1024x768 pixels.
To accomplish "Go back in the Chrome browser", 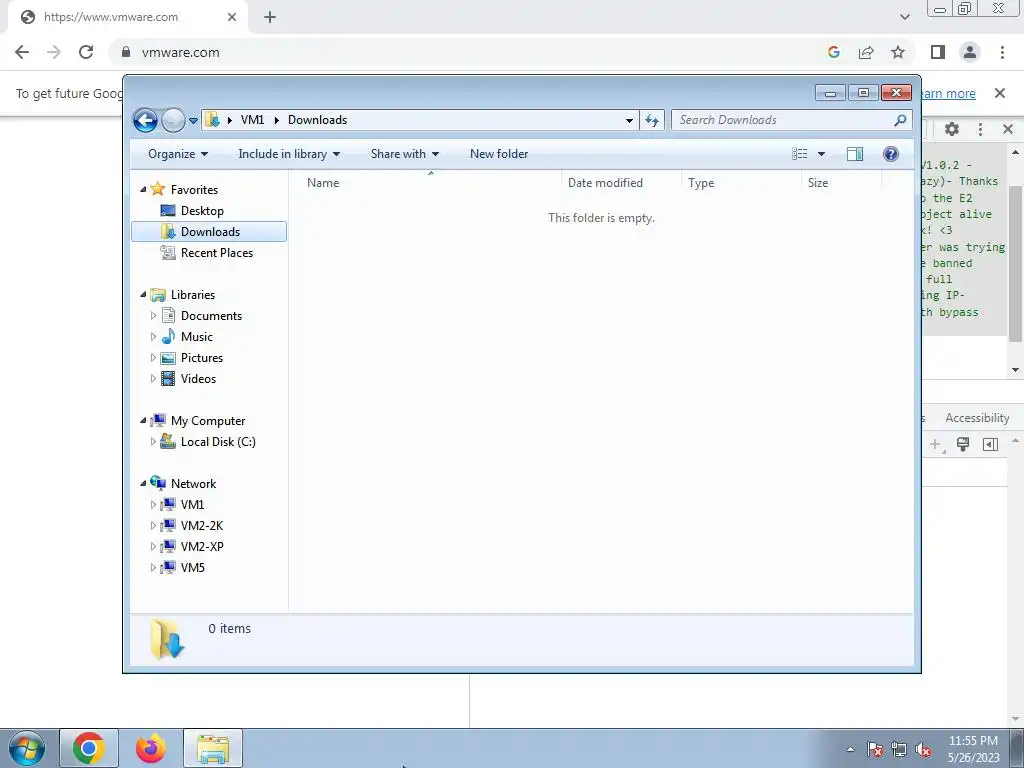I will point(22,52).
